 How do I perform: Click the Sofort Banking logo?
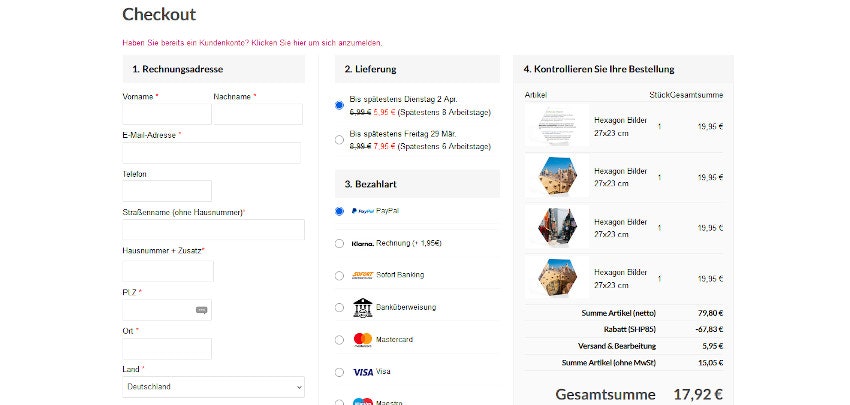coord(362,275)
